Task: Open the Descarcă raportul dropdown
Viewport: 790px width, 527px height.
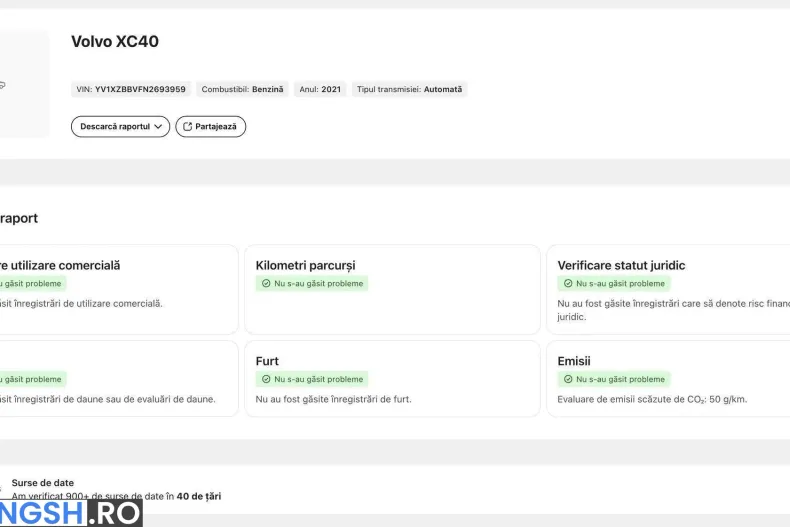Action: point(120,126)
